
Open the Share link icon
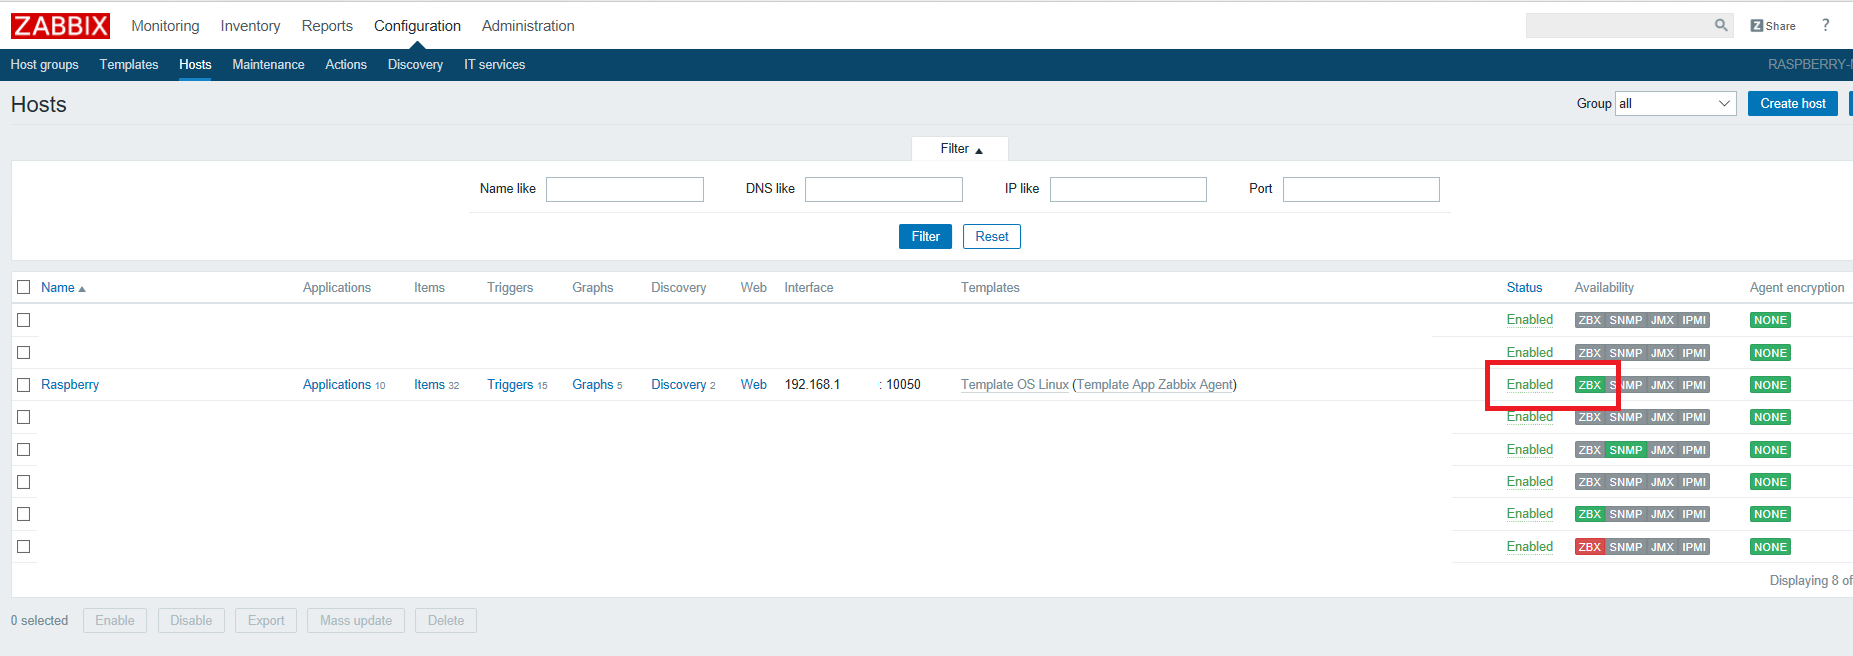(x=1773, y=26)
